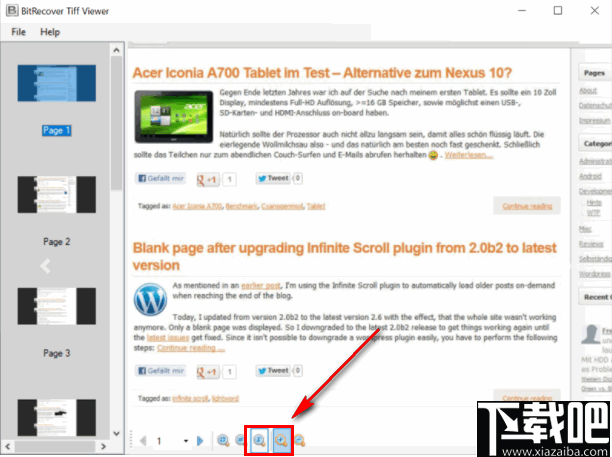Click the Blank page after upgrading heading
Viewport: 612px width, 457px height.
pyautogui.click(x=345, y=256)
